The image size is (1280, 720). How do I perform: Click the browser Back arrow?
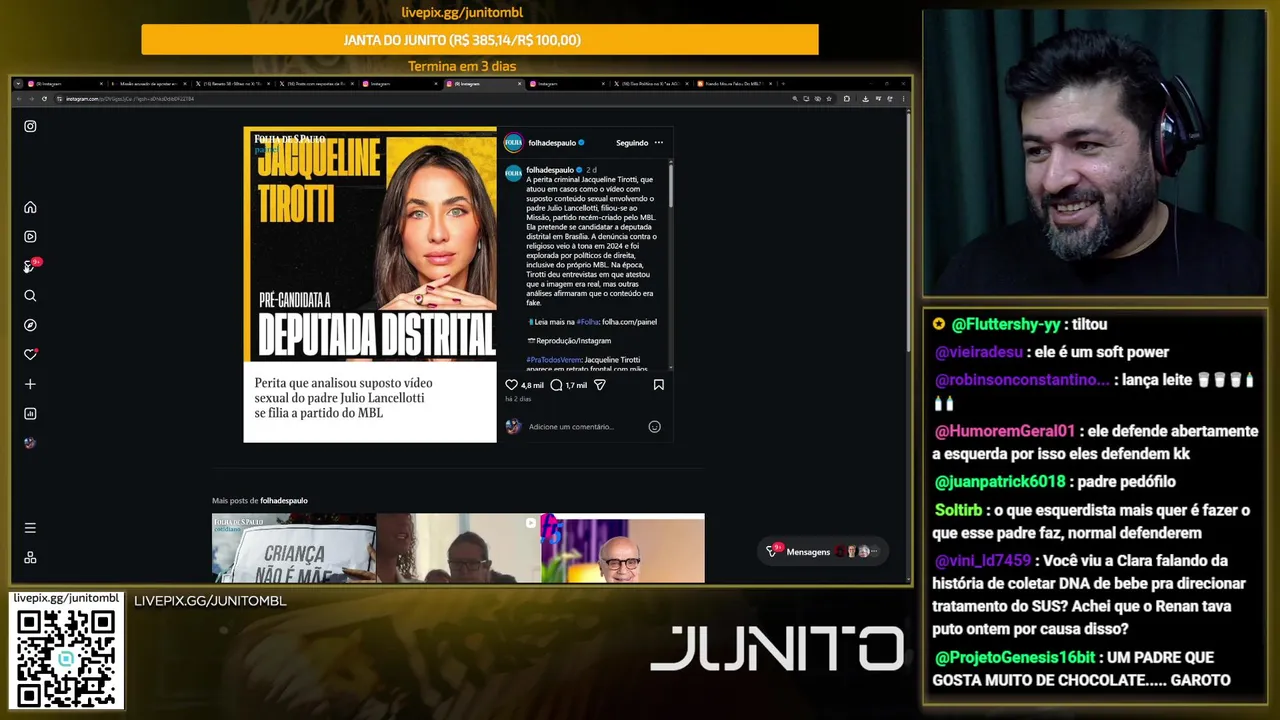click(21, 99)
